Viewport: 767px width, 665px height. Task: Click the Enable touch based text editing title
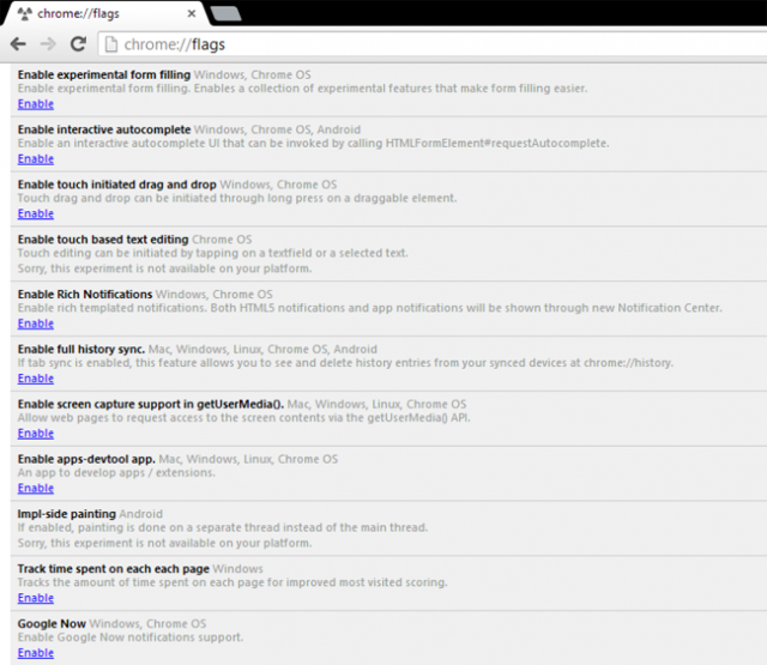(103, 239)
